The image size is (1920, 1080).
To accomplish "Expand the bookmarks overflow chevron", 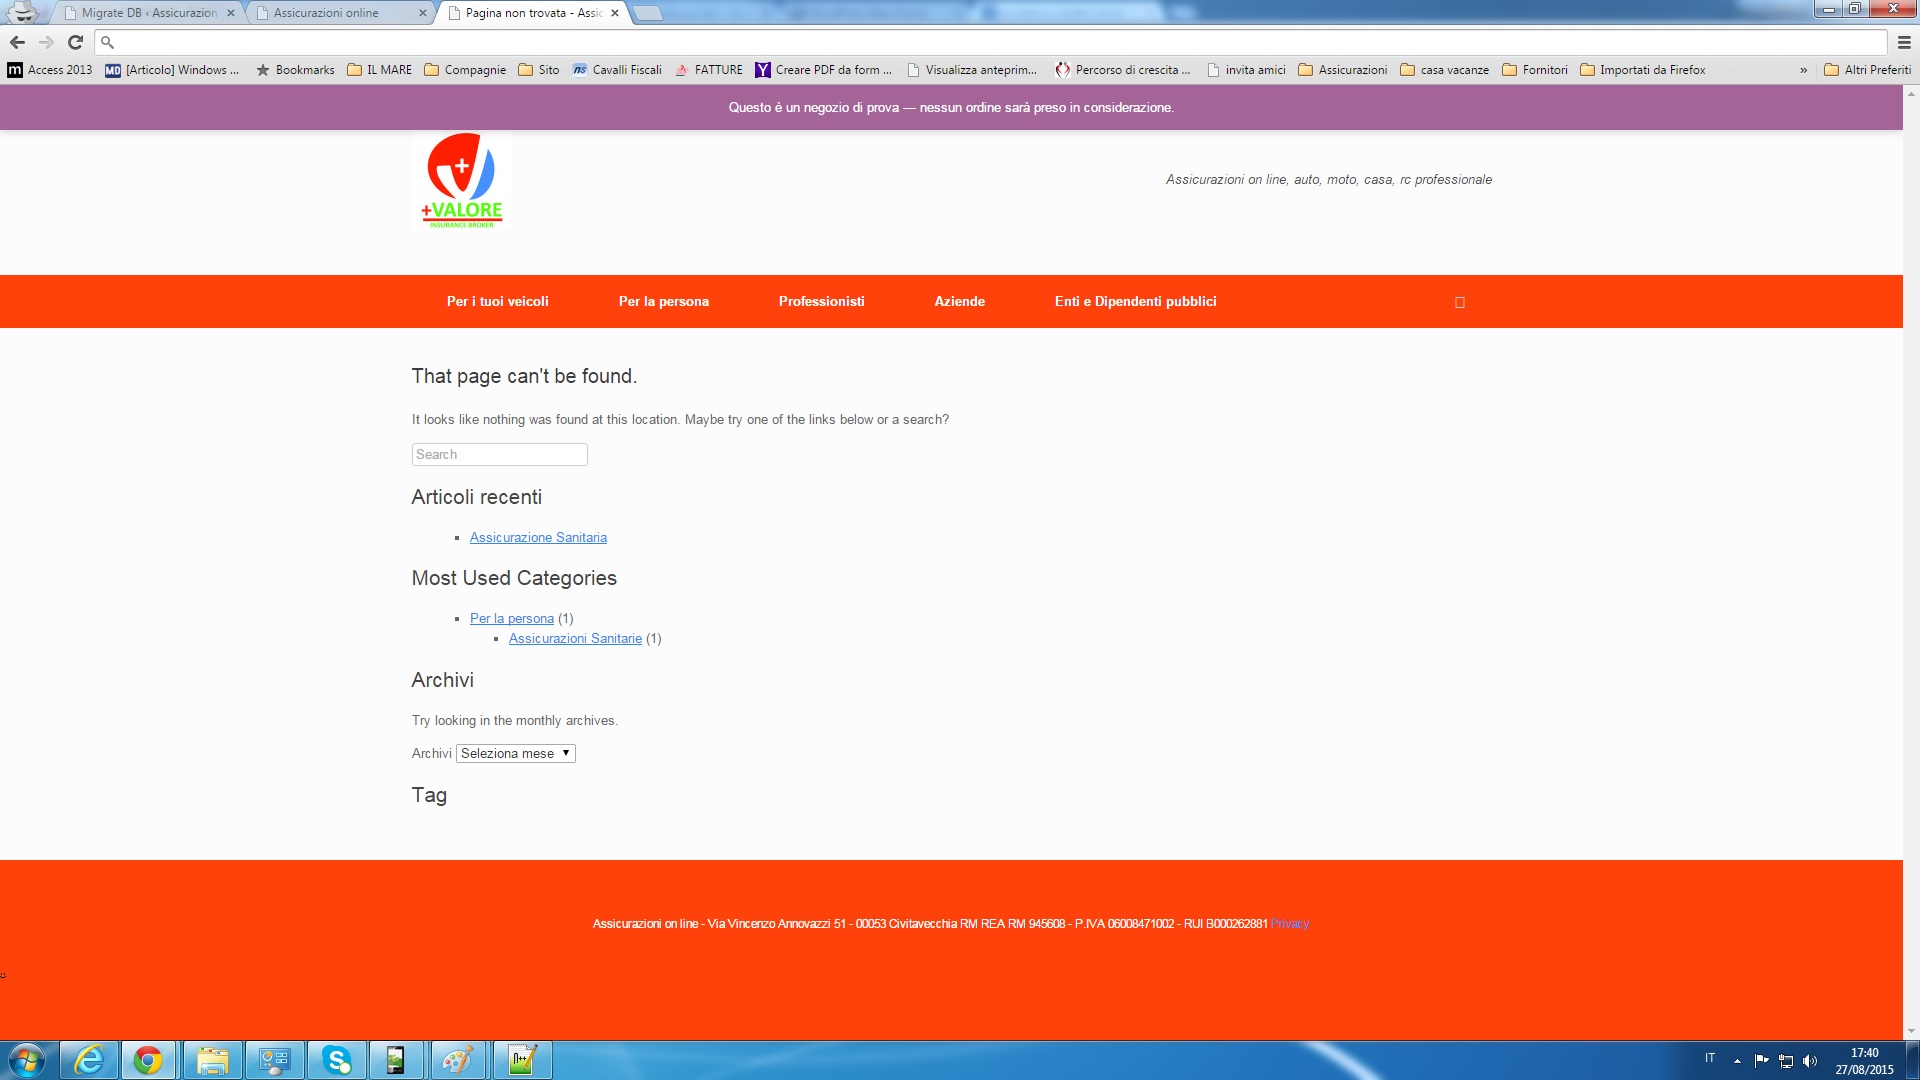I will [x=1804, y=70].
